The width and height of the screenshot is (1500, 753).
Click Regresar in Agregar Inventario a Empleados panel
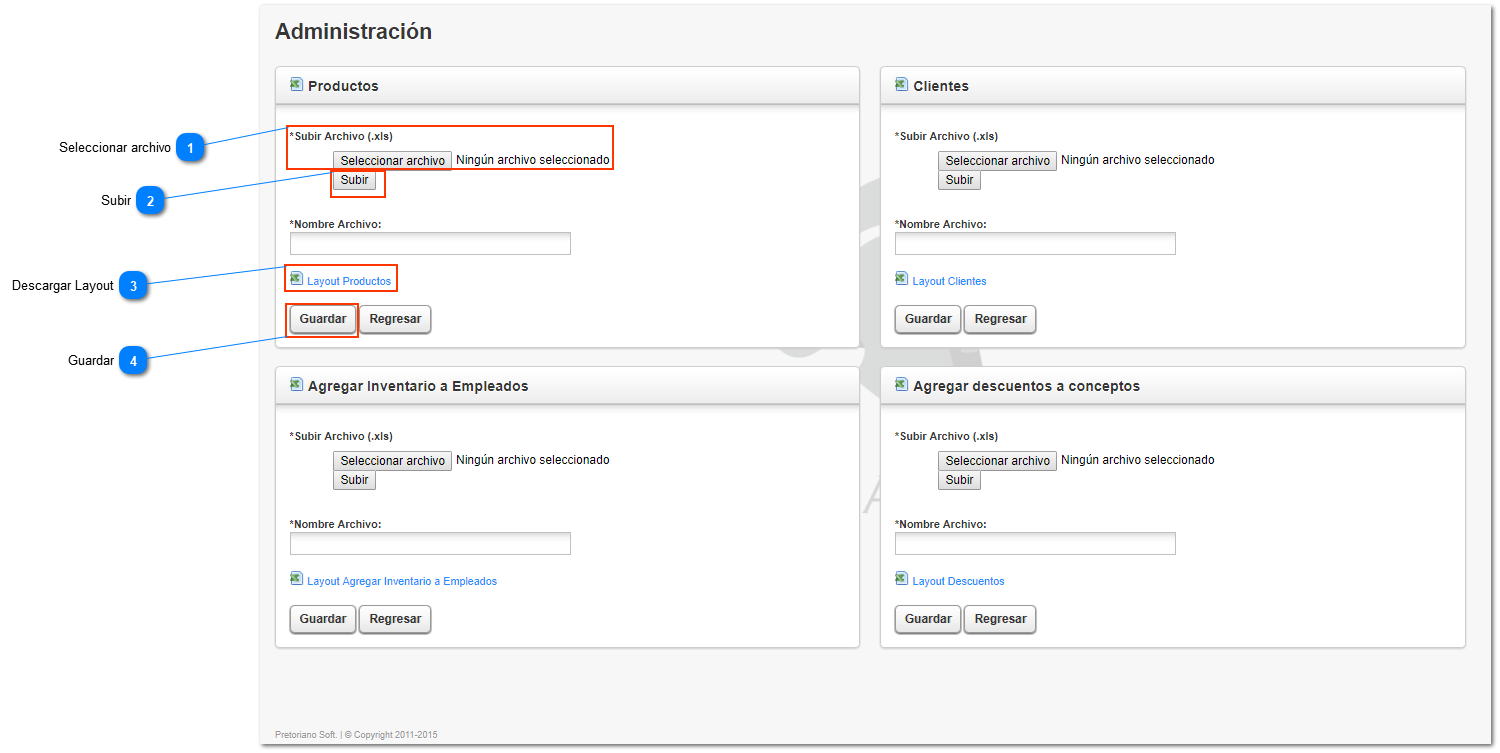[x=395, y=619]
